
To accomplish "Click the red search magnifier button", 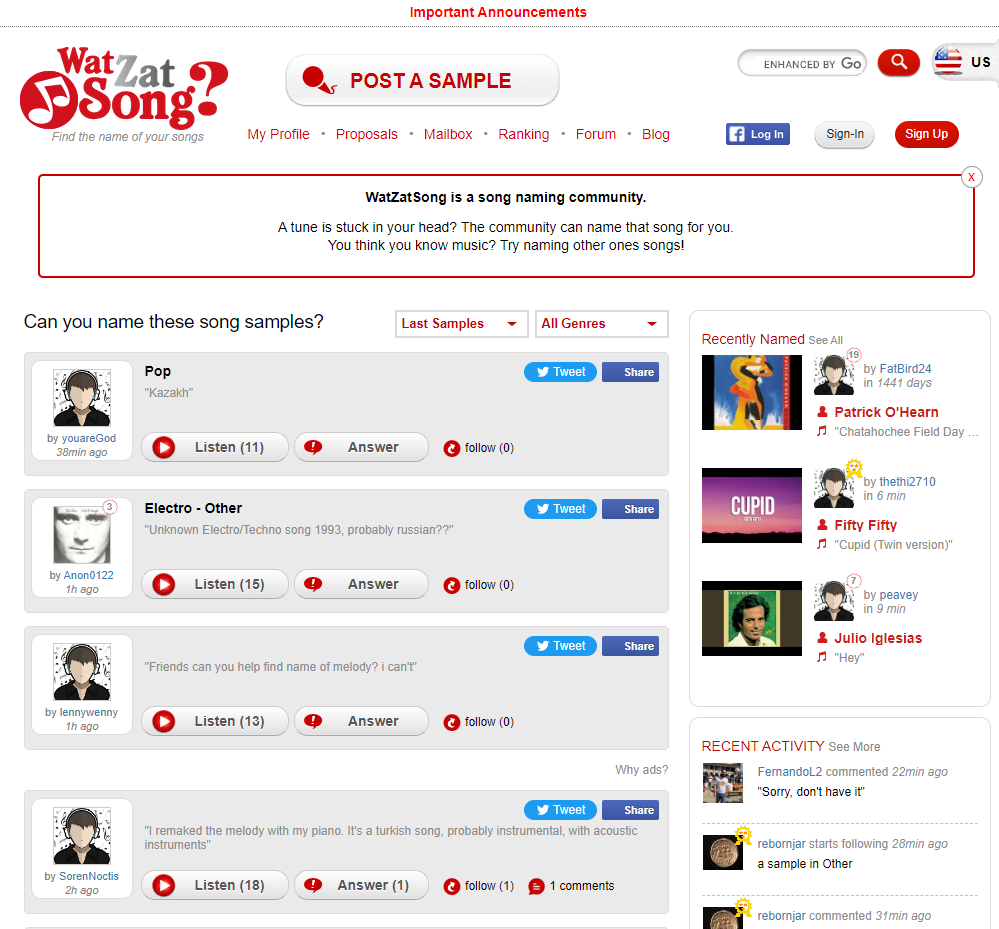I will 898,62.
